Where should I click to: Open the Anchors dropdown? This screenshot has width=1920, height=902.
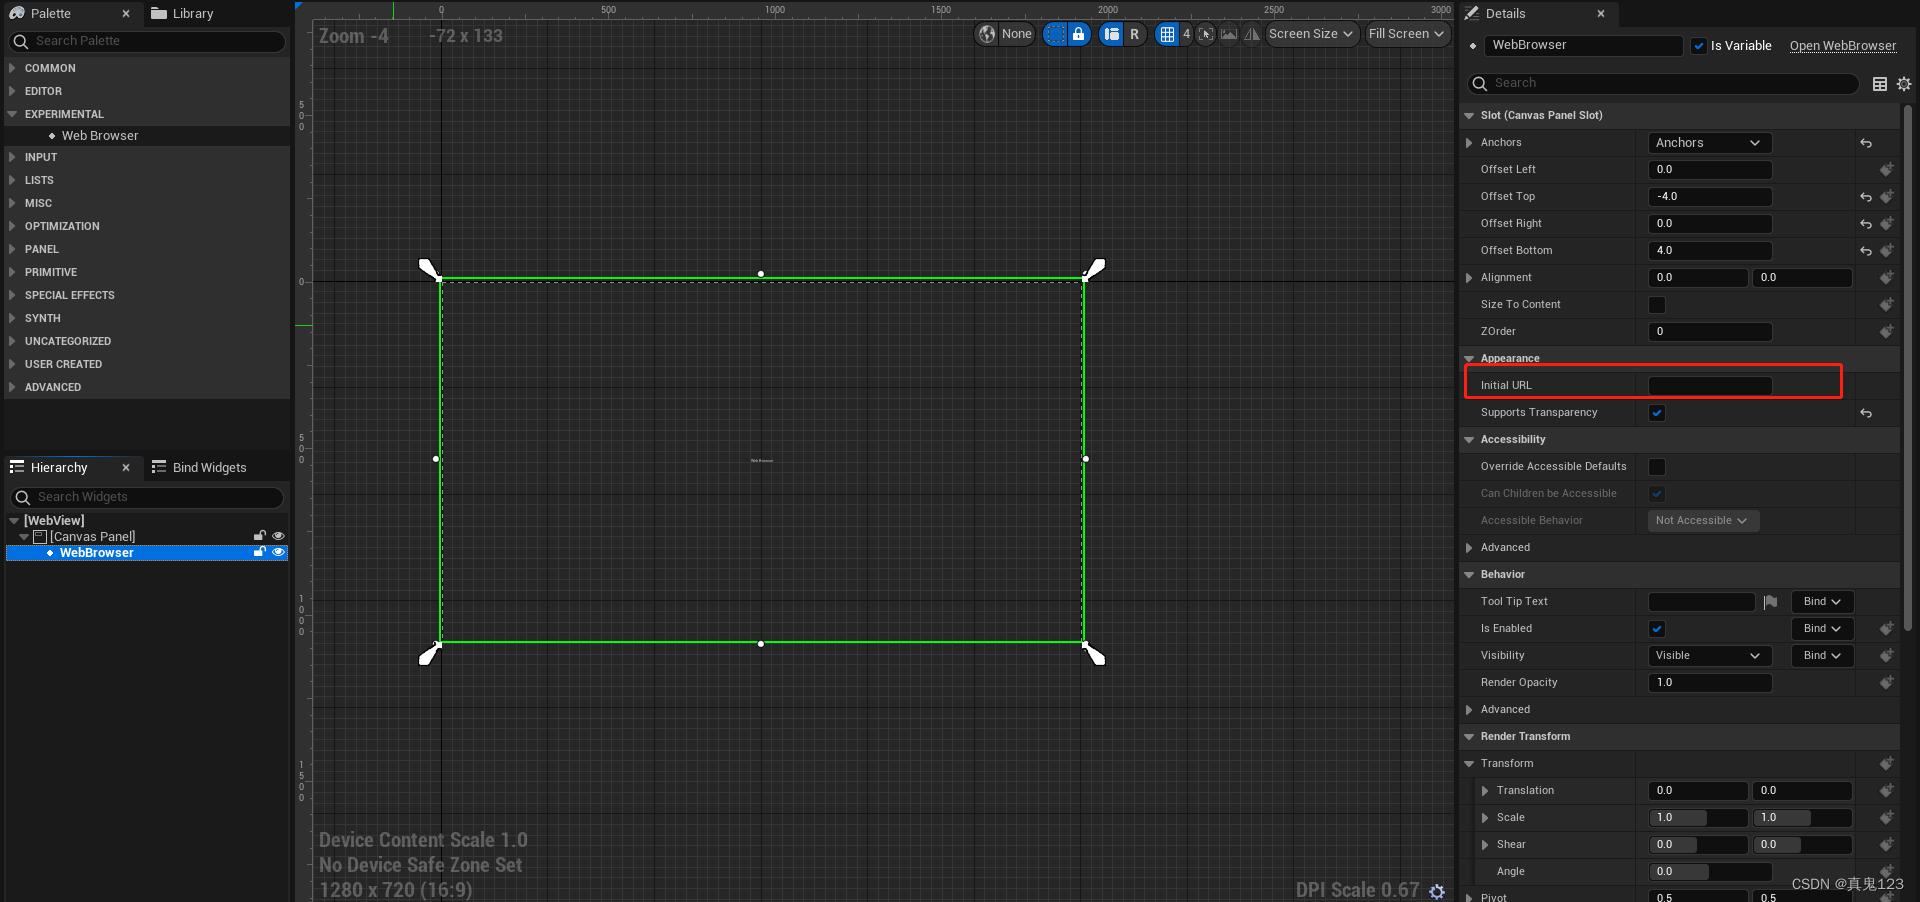1710,143
